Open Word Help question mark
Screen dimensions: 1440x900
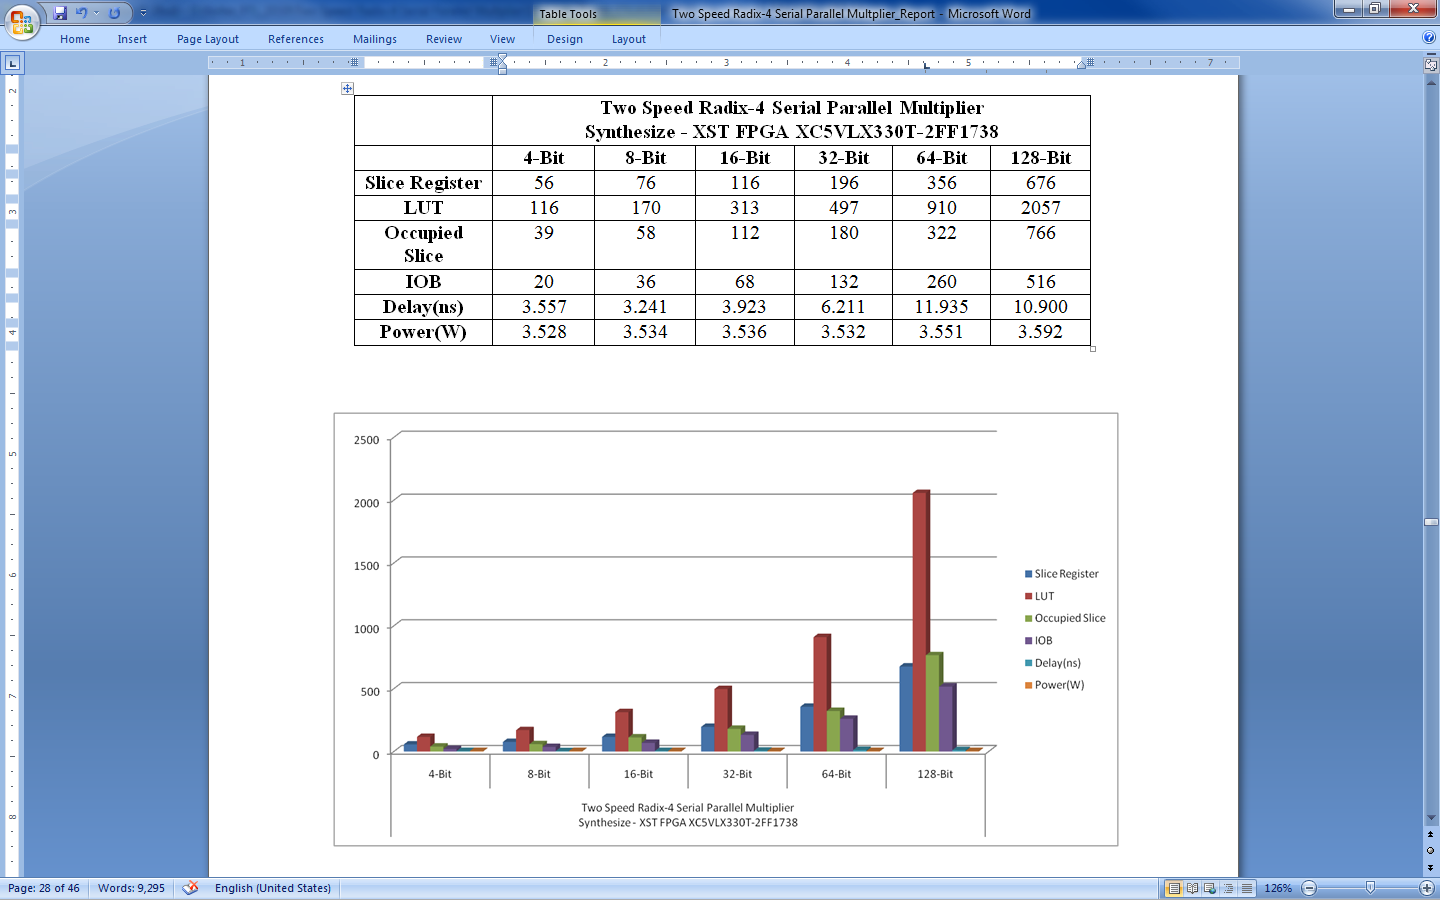click(x=1429, y=37)
